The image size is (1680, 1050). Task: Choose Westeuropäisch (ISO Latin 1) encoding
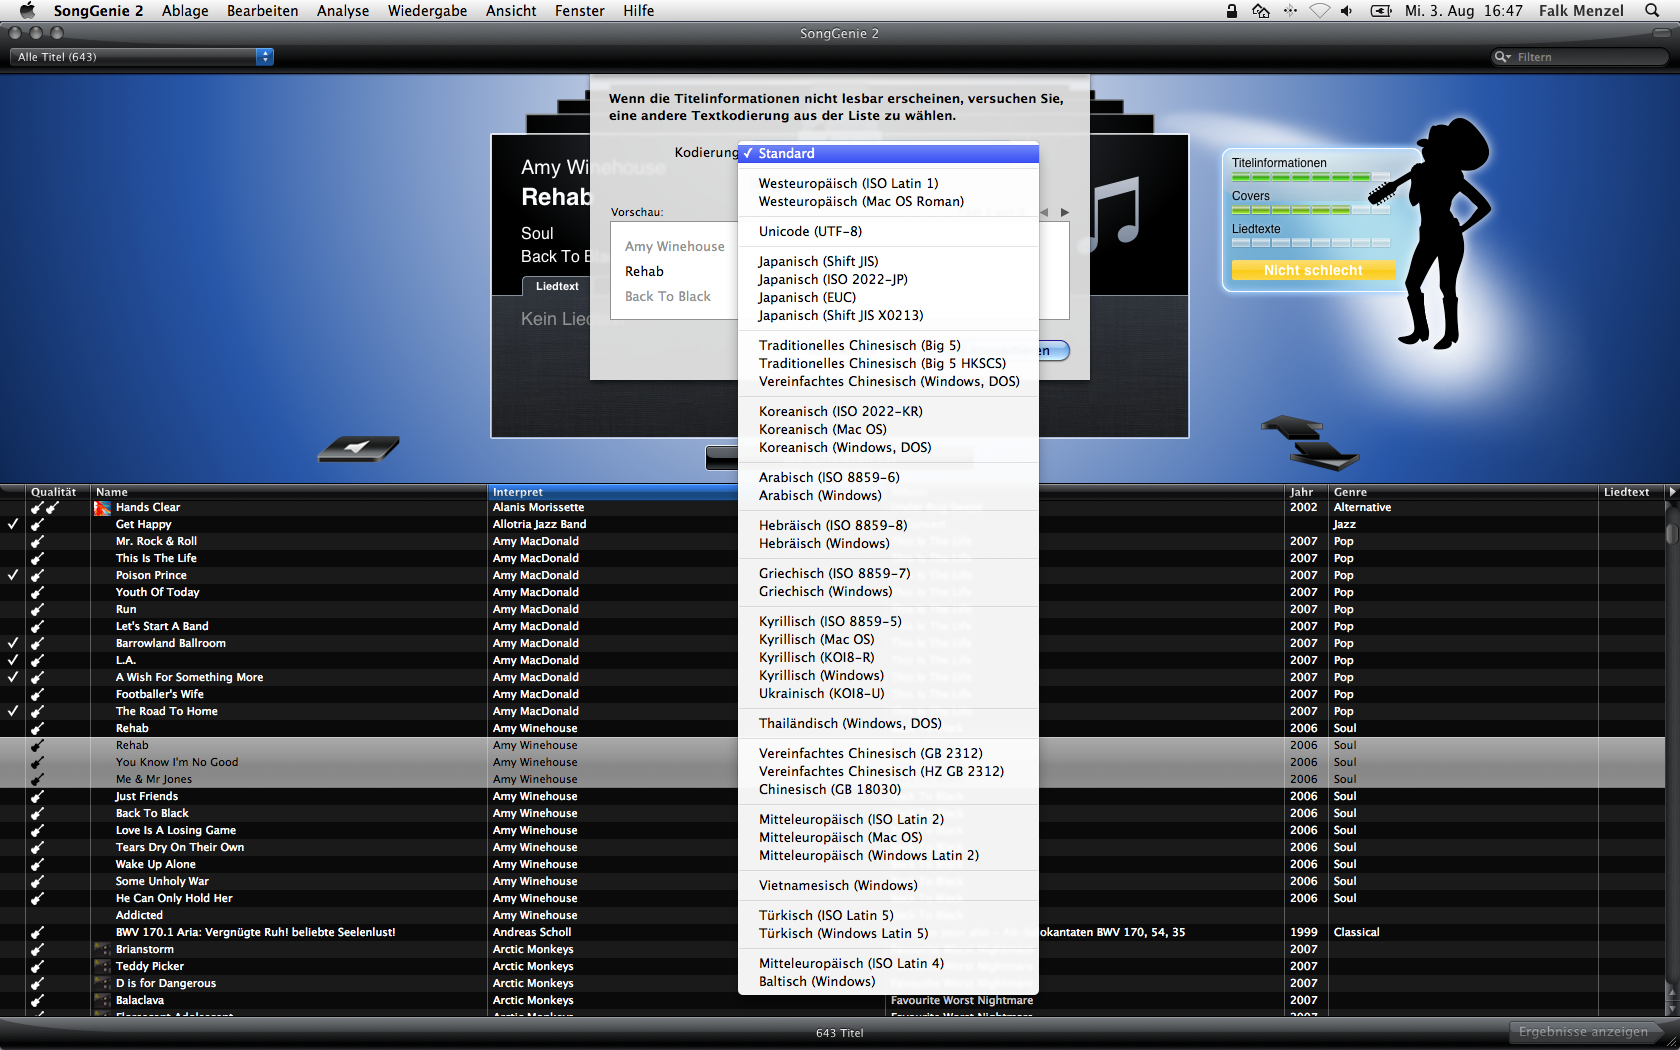888,184
